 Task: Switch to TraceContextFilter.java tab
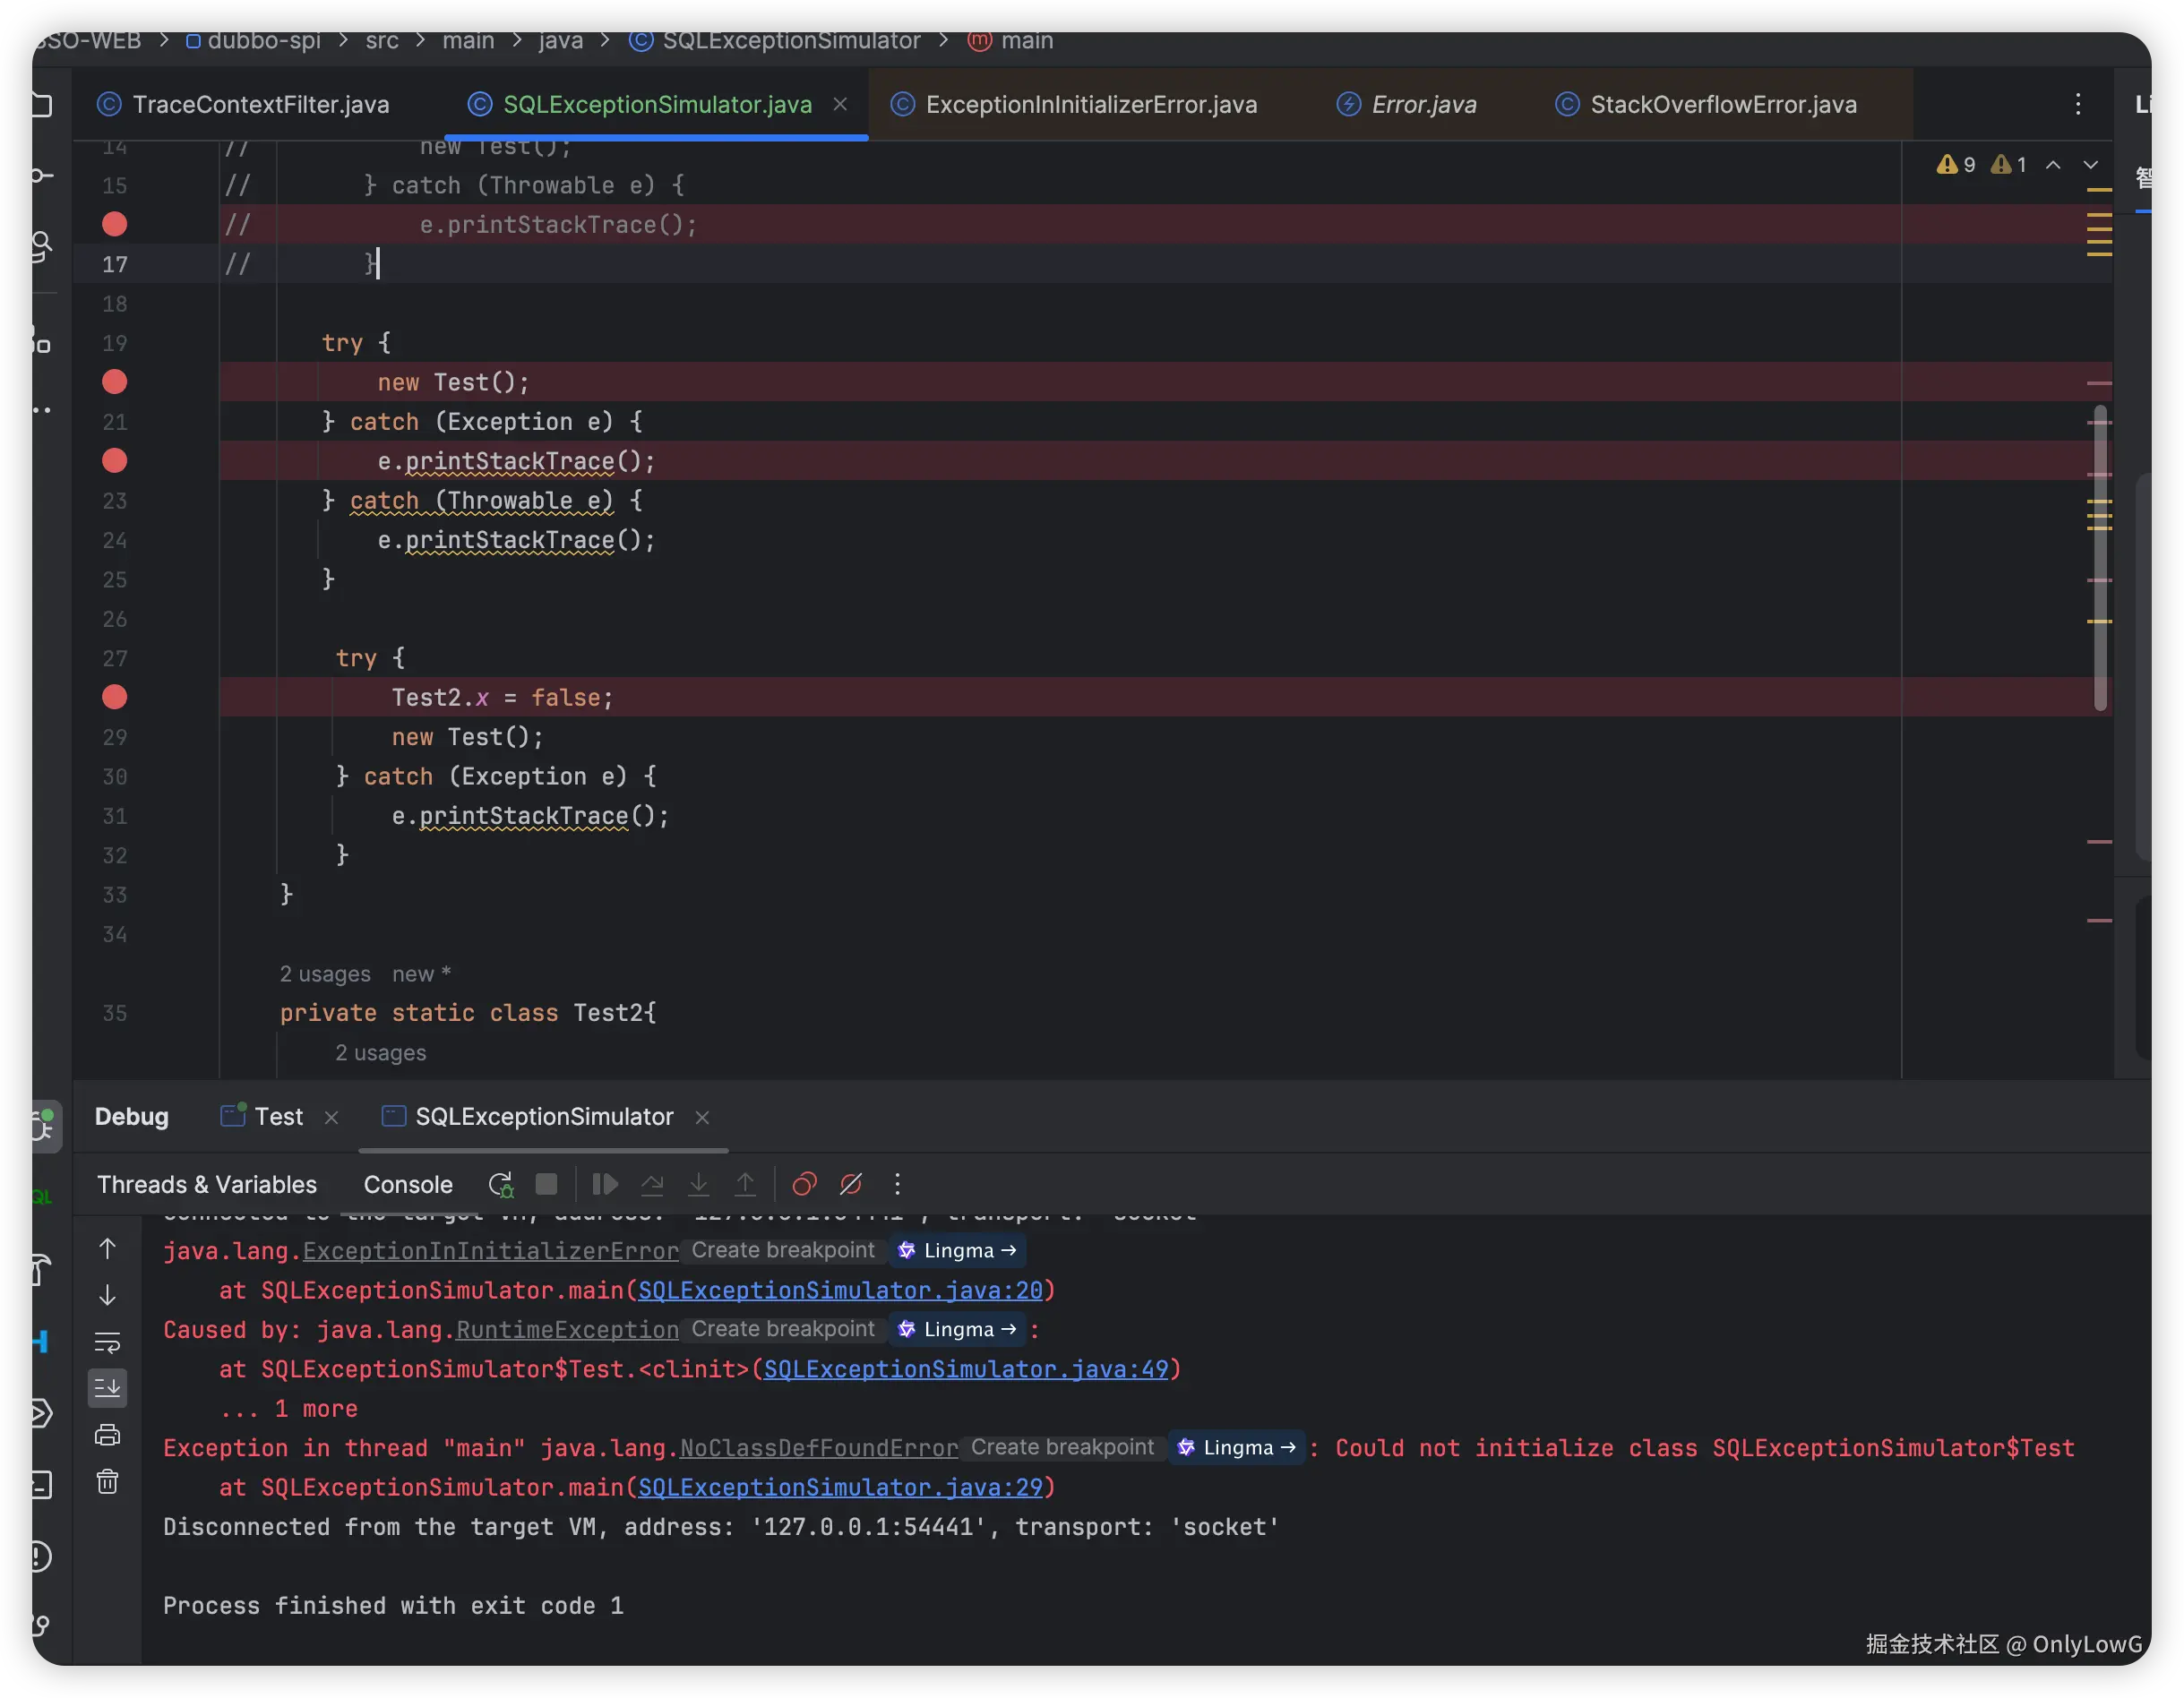coord(260,104)
